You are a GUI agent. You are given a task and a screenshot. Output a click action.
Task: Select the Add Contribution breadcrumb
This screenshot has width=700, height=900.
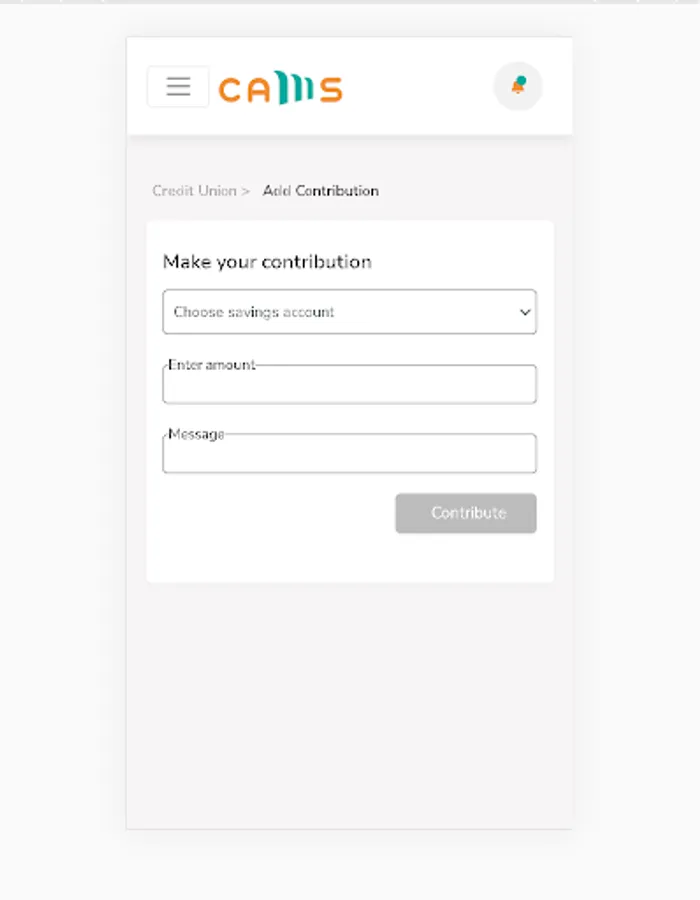(x=320, y=191)
